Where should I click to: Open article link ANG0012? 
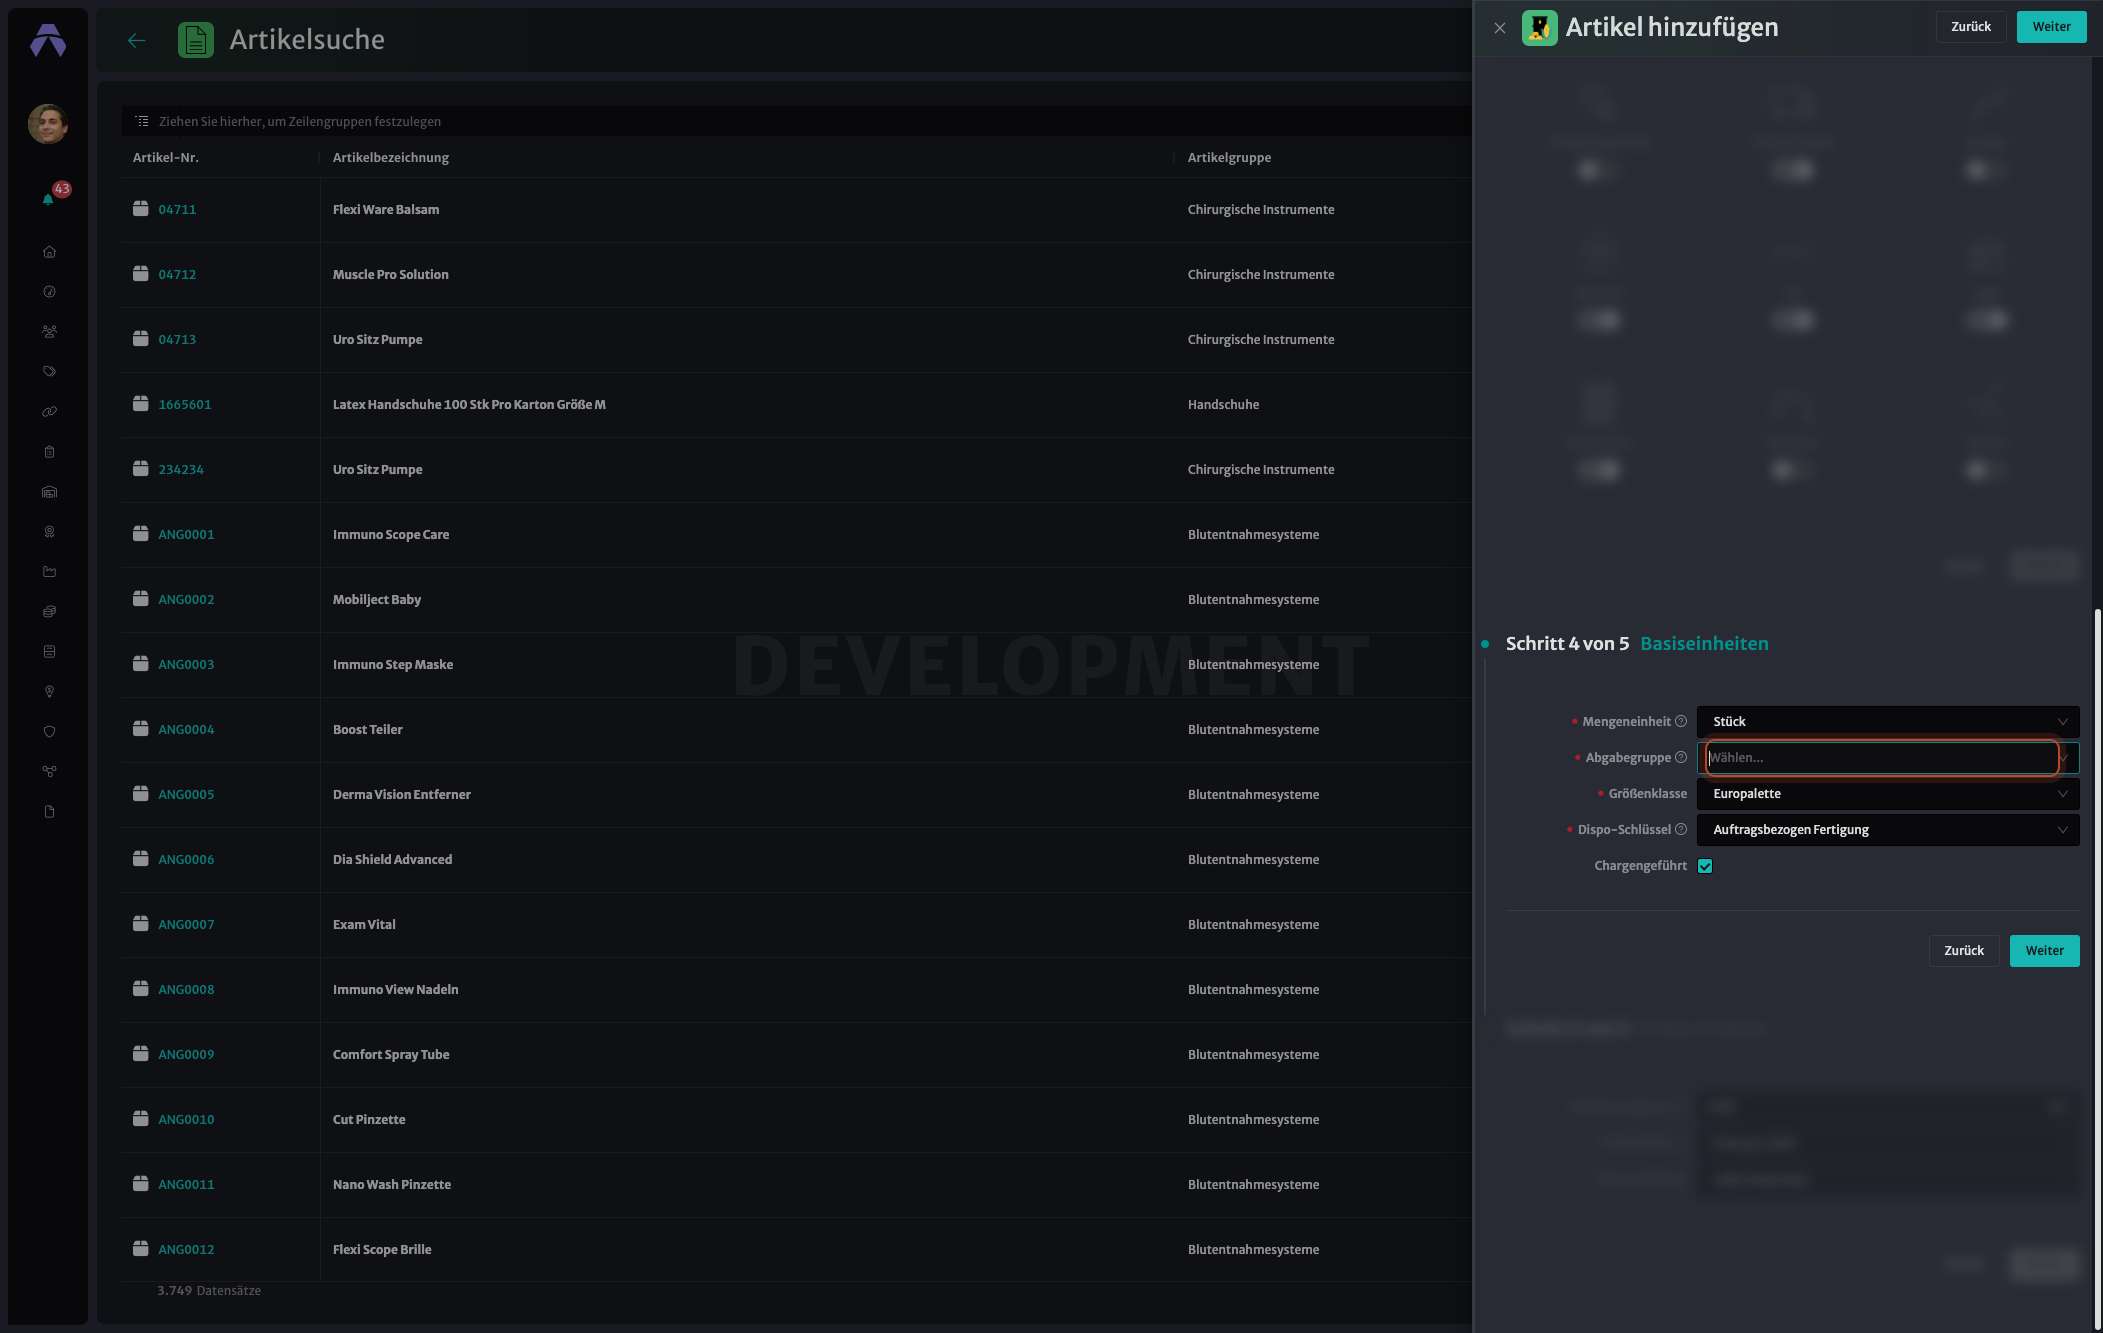[x=186, y=1249]
